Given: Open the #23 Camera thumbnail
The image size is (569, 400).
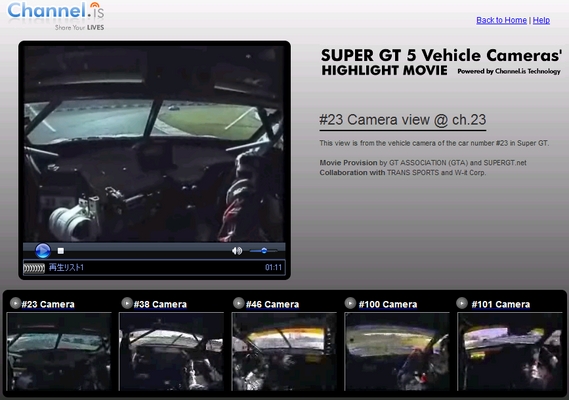Looking at the screenshot, I should coord(59,351).
